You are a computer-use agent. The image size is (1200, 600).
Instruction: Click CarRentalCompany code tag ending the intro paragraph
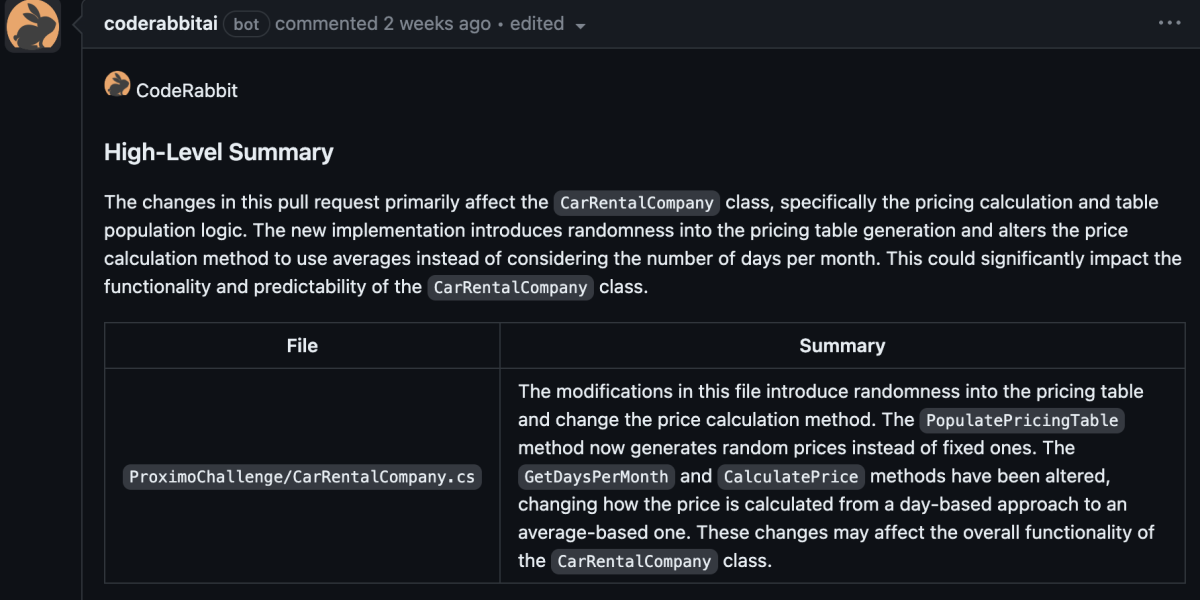511,288
